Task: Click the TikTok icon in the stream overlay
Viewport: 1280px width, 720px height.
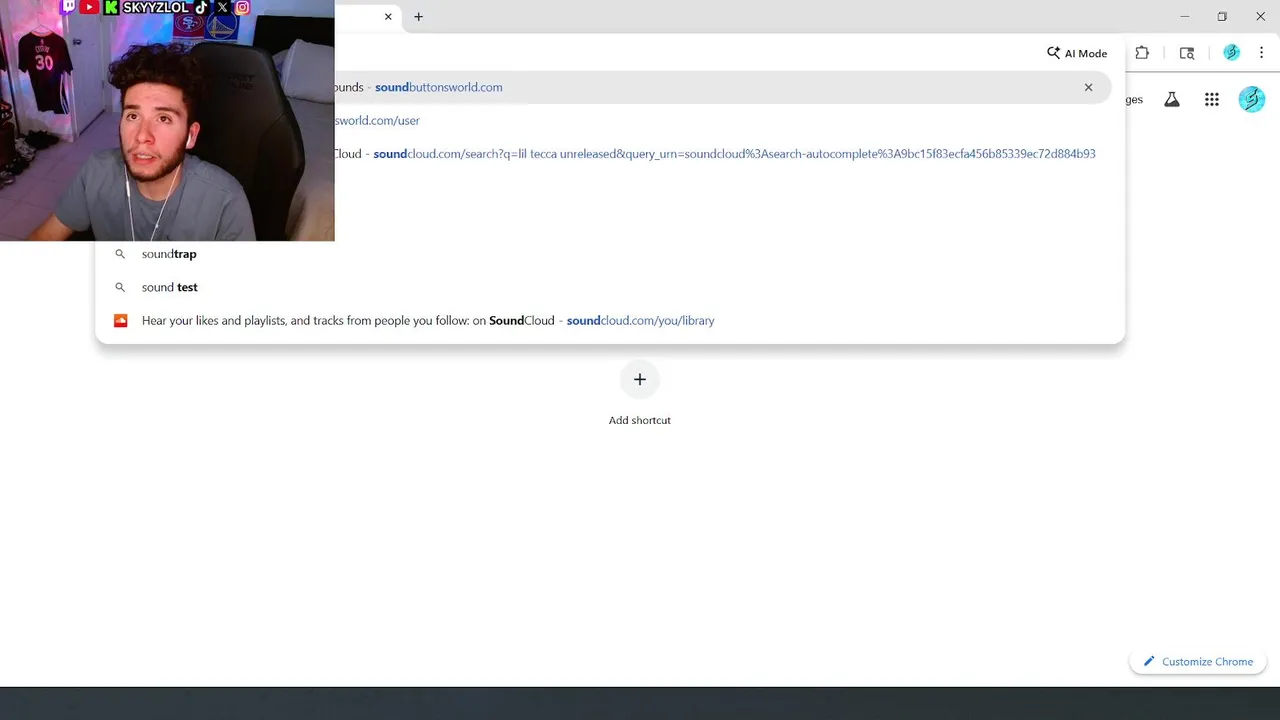Action: click(201, 7)
